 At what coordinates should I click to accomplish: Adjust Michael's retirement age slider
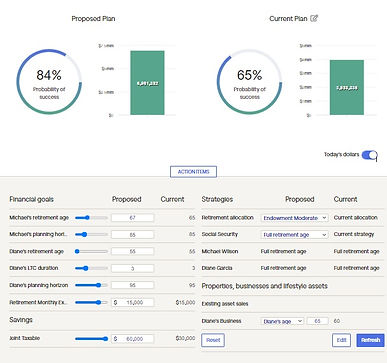click(x=91, y=218)
